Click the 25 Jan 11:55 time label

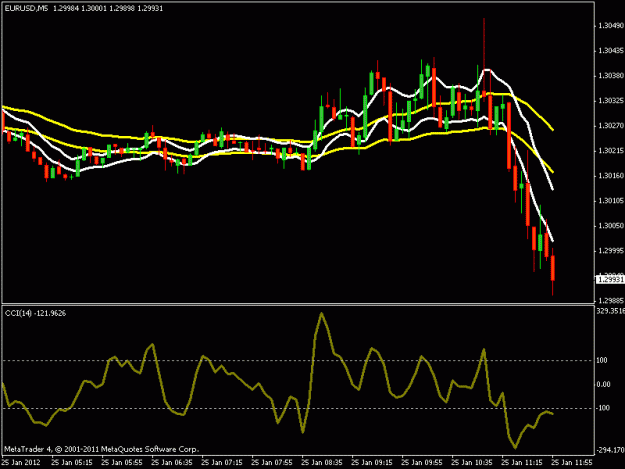coord(572,463)
